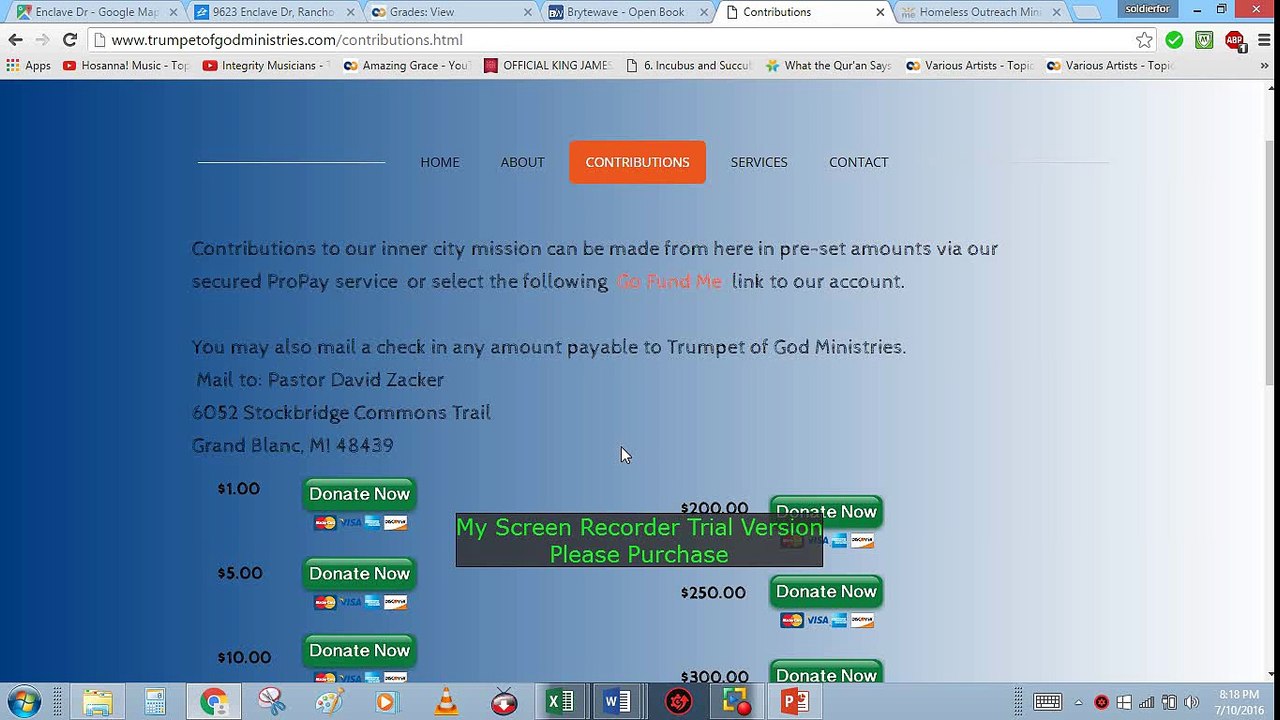
Task: Switch to Chrome taskbar icon
Action: point(213,702)
